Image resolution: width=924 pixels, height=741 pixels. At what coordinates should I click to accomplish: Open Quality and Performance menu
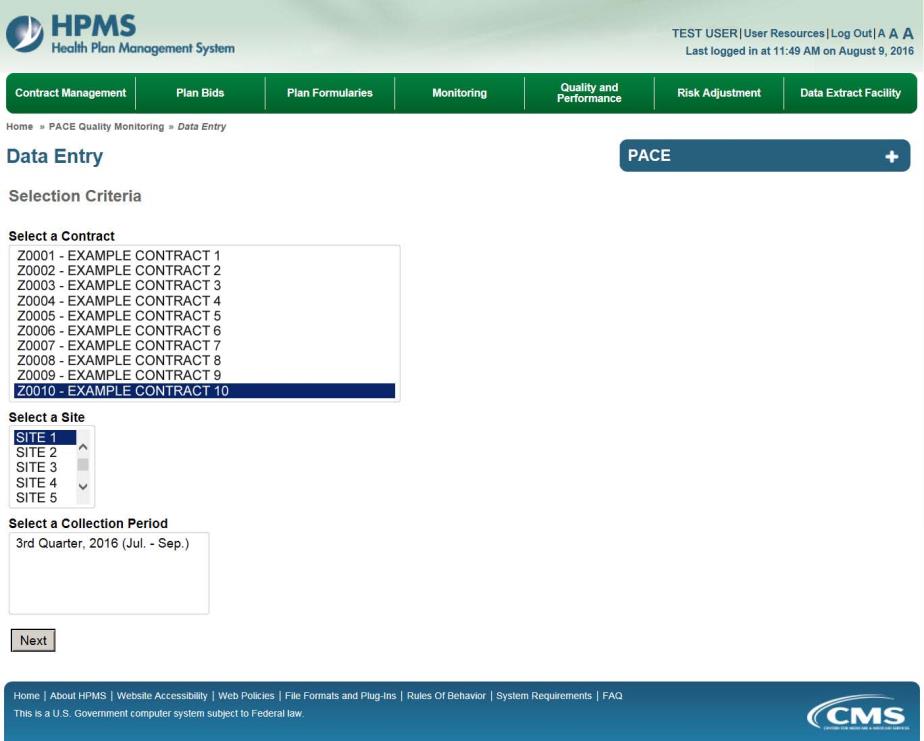(x=589, y=93)
